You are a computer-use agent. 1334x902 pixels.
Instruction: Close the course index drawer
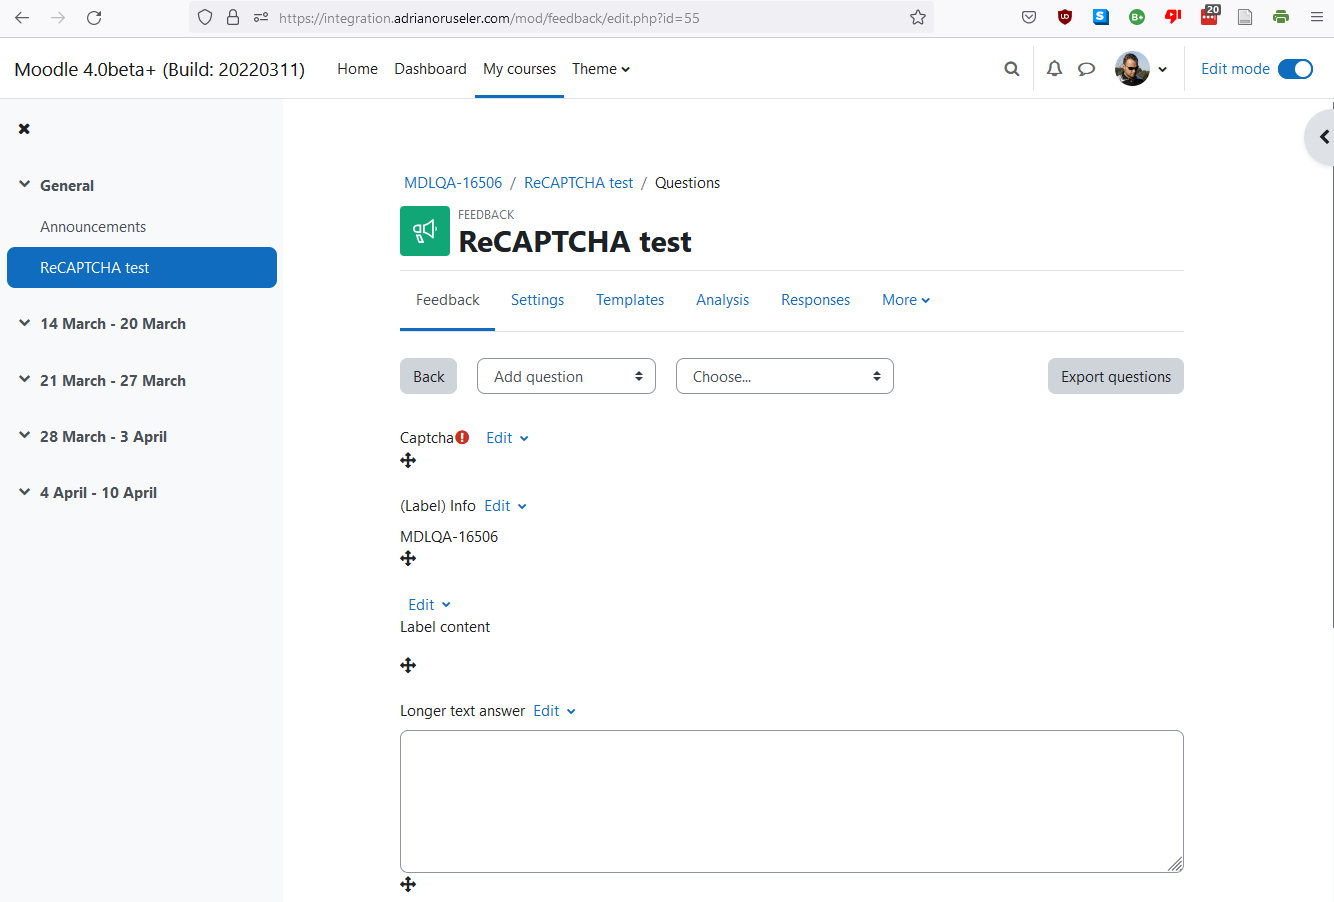[24, 129]
